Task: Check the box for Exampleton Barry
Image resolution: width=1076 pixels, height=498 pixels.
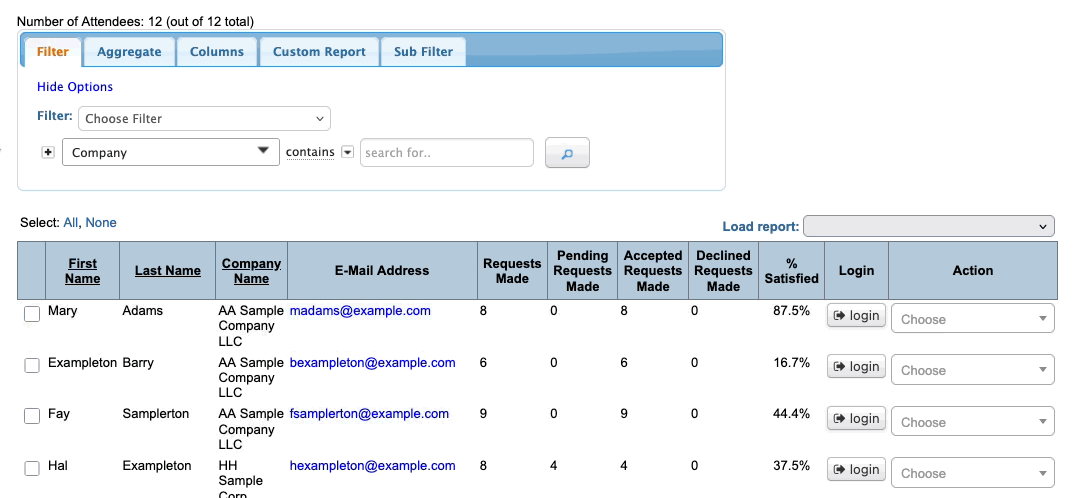Action: point(32,366)
